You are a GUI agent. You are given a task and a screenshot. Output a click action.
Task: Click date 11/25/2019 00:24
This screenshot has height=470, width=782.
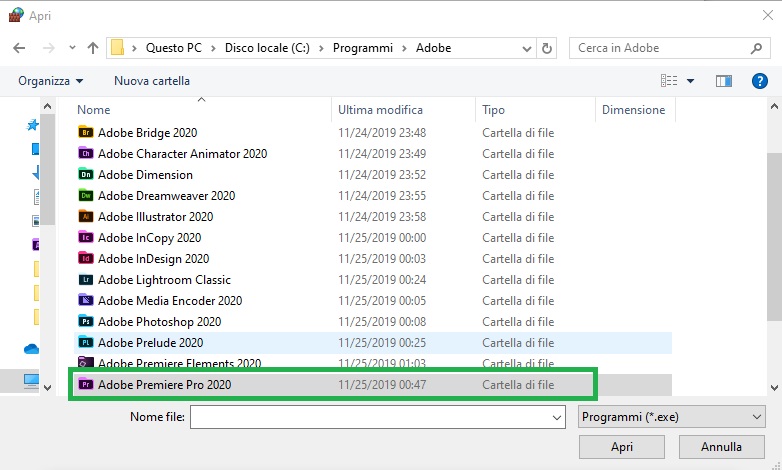[x=382, y=279]
